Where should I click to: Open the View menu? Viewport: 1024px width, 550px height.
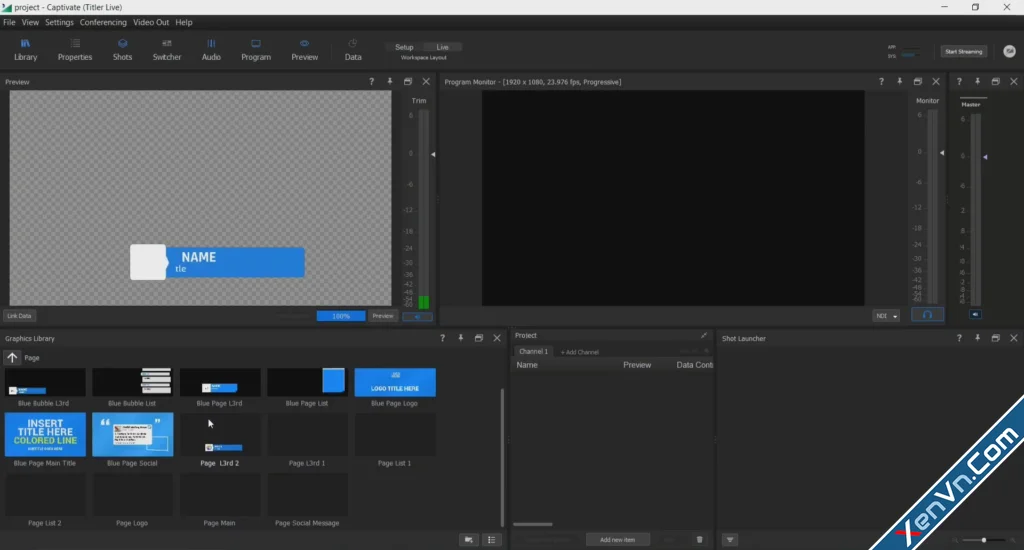30,22
